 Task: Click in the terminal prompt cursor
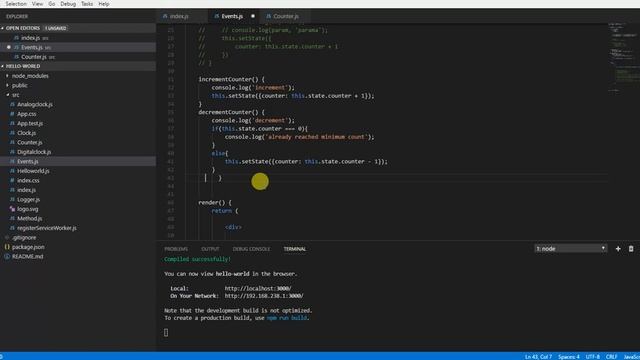166,333
